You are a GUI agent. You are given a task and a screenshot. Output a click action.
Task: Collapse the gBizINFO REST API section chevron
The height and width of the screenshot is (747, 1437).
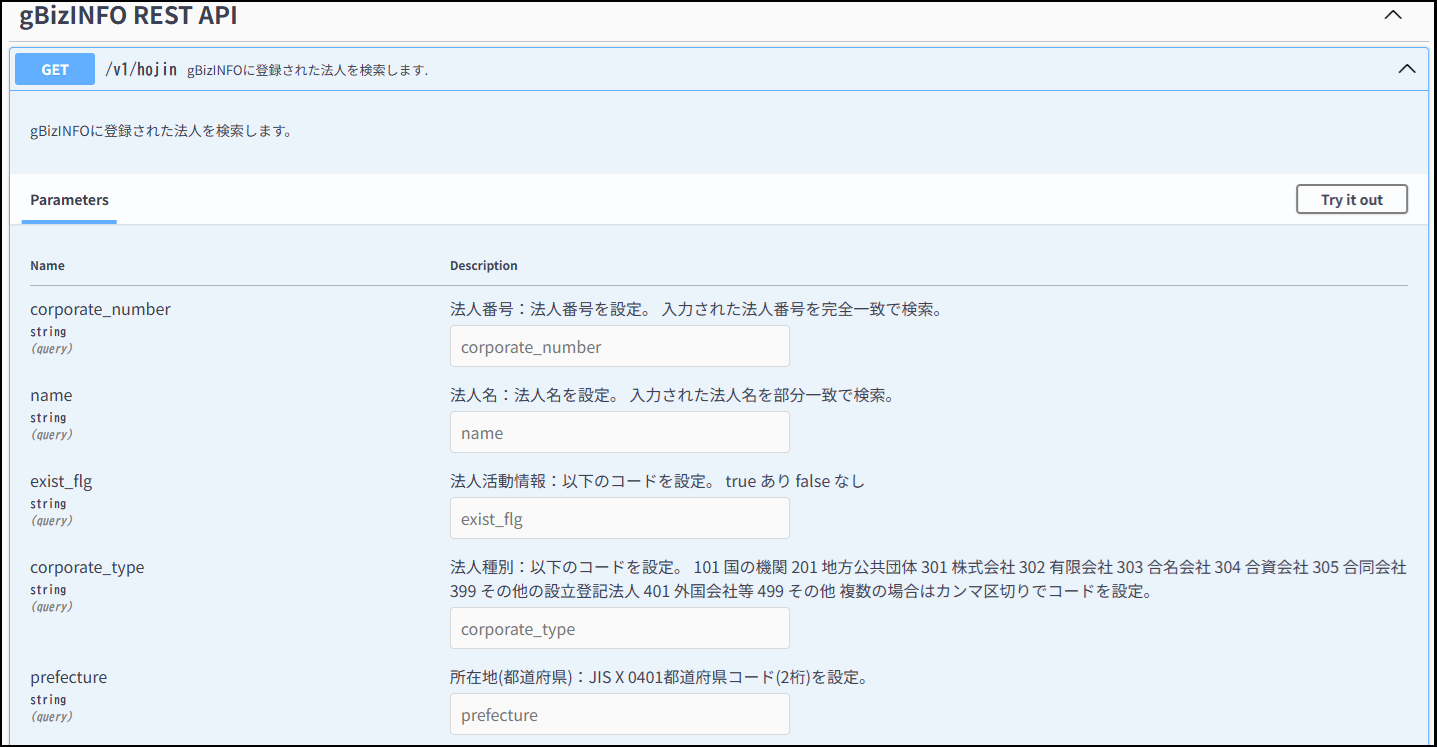pos(1392,15)
